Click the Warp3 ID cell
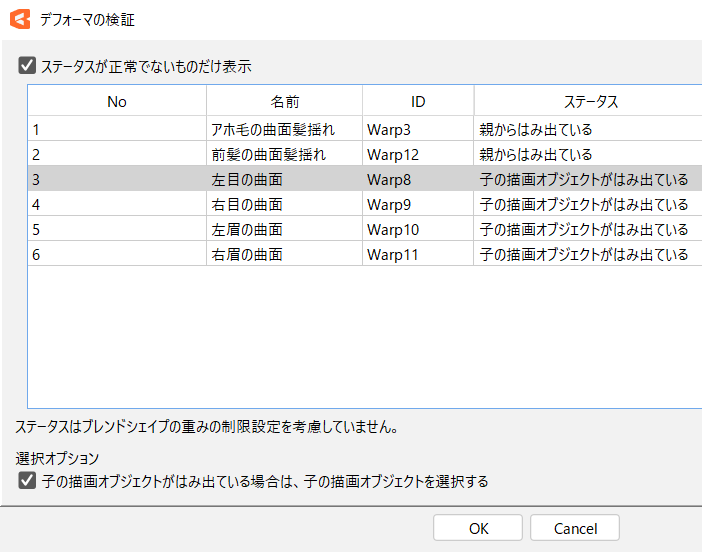The height and width of the screenshot is (552, 702). pos(389,129)
